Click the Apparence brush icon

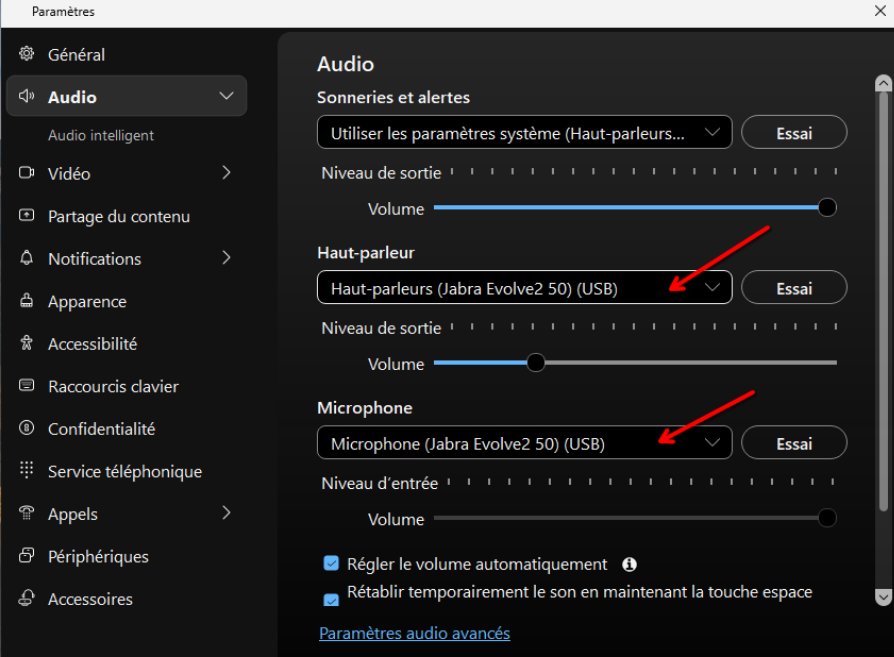26,300
